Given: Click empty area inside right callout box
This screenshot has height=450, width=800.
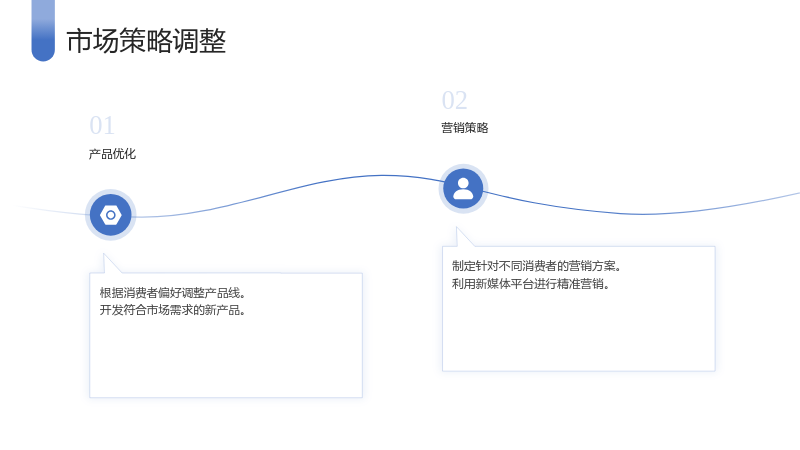Looking at the screenshot, I should coord(579,332).
